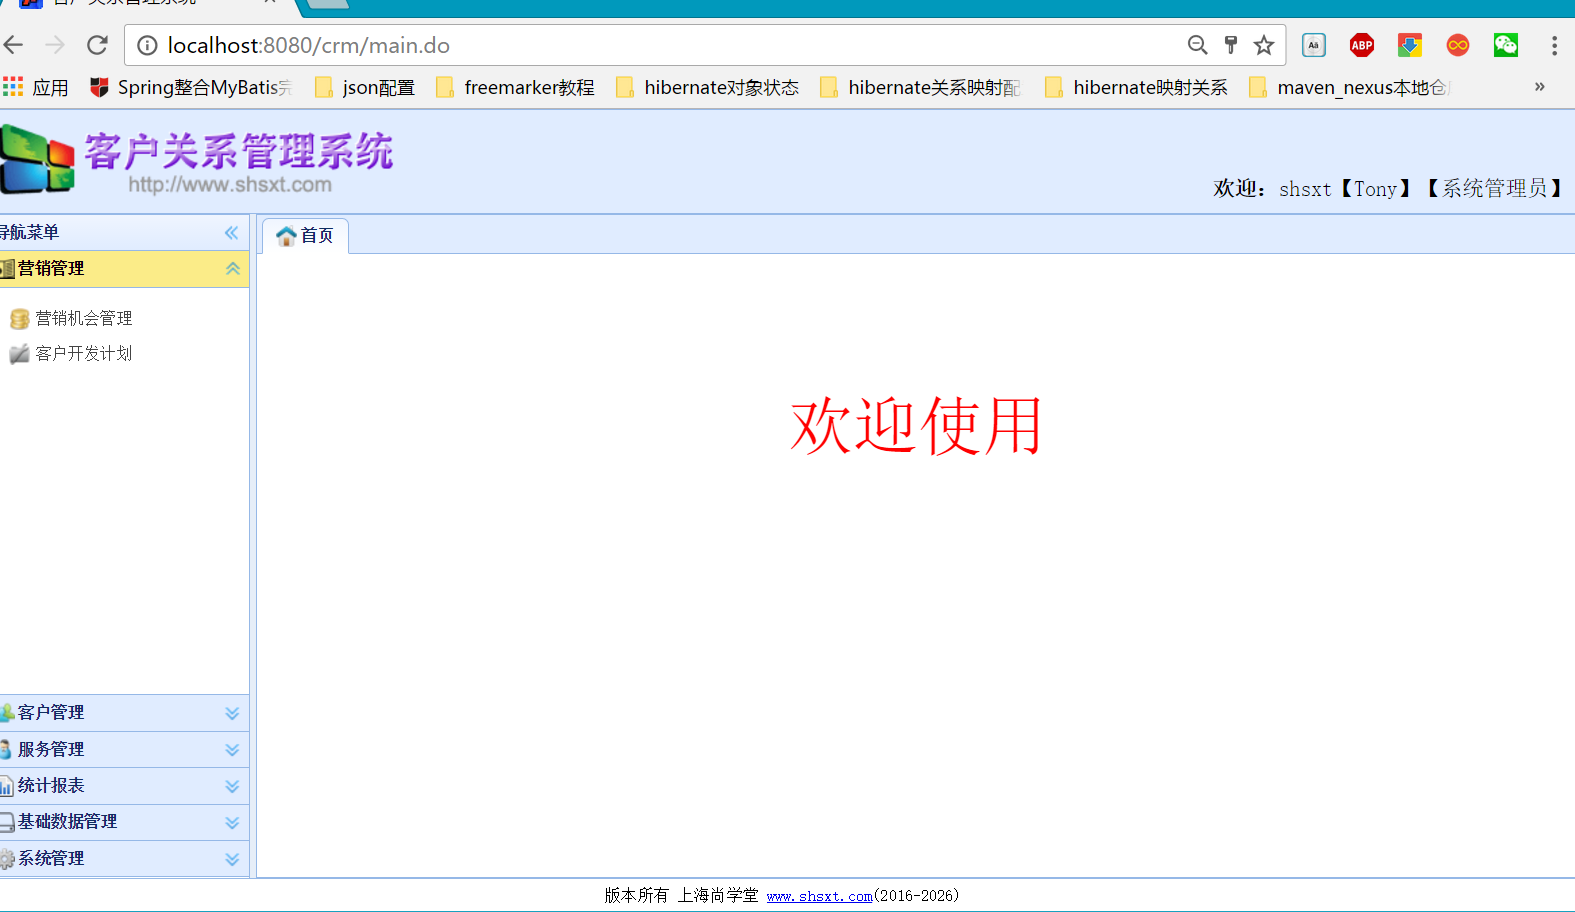
Task: Collapse the 营销管理 accordion section
Action: pyautogui.click(x=232, y=269)
